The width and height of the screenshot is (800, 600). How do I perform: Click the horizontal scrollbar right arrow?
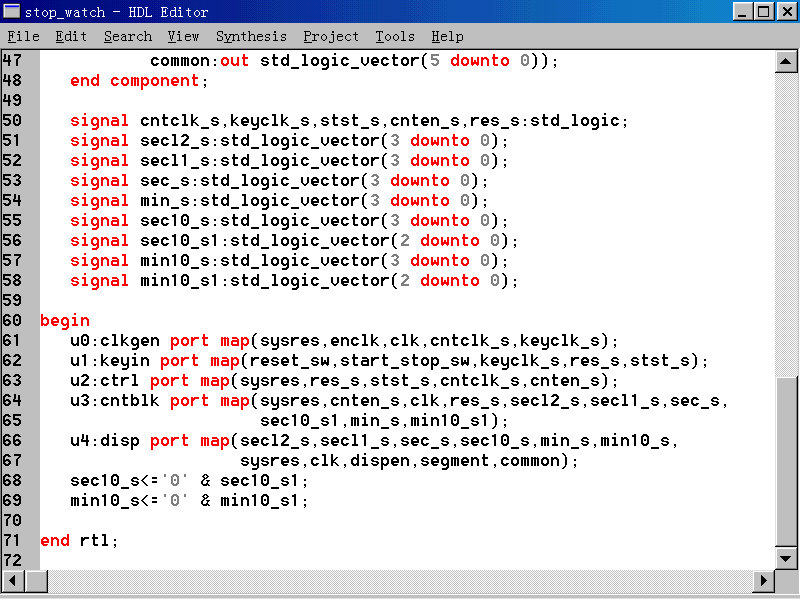click(x=764, y=581)
